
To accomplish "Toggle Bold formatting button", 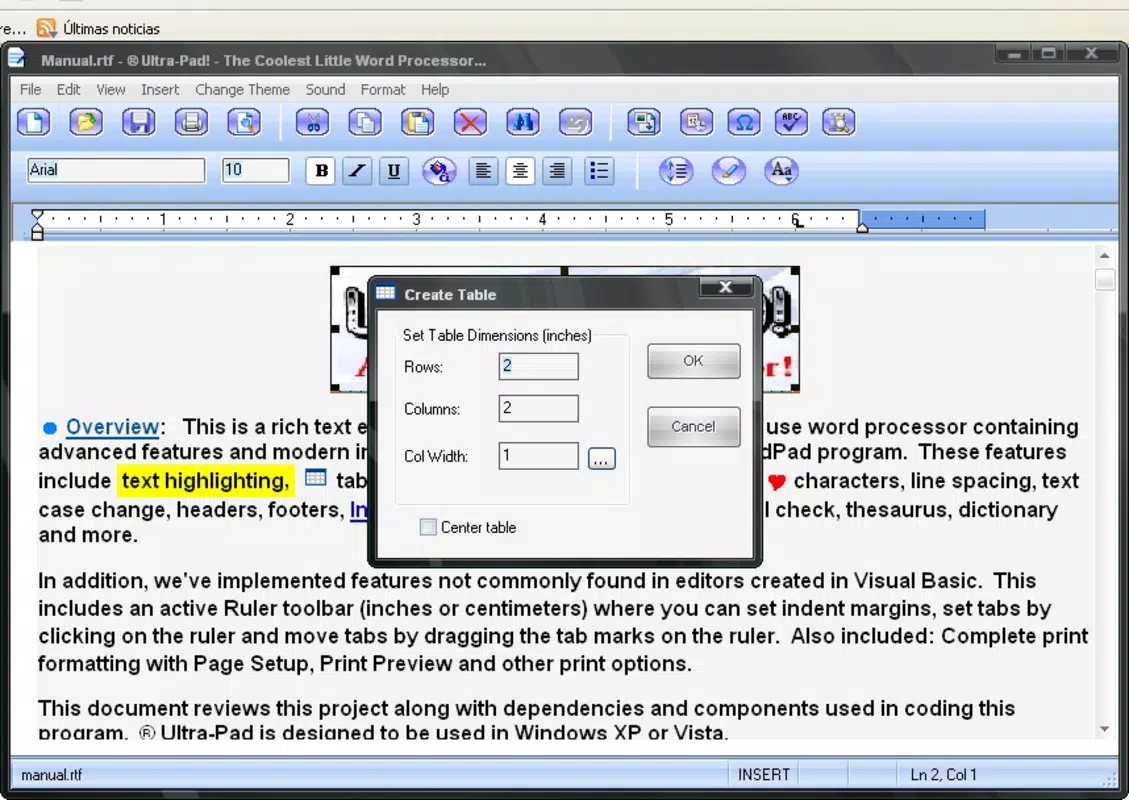I will click(320, 171).
